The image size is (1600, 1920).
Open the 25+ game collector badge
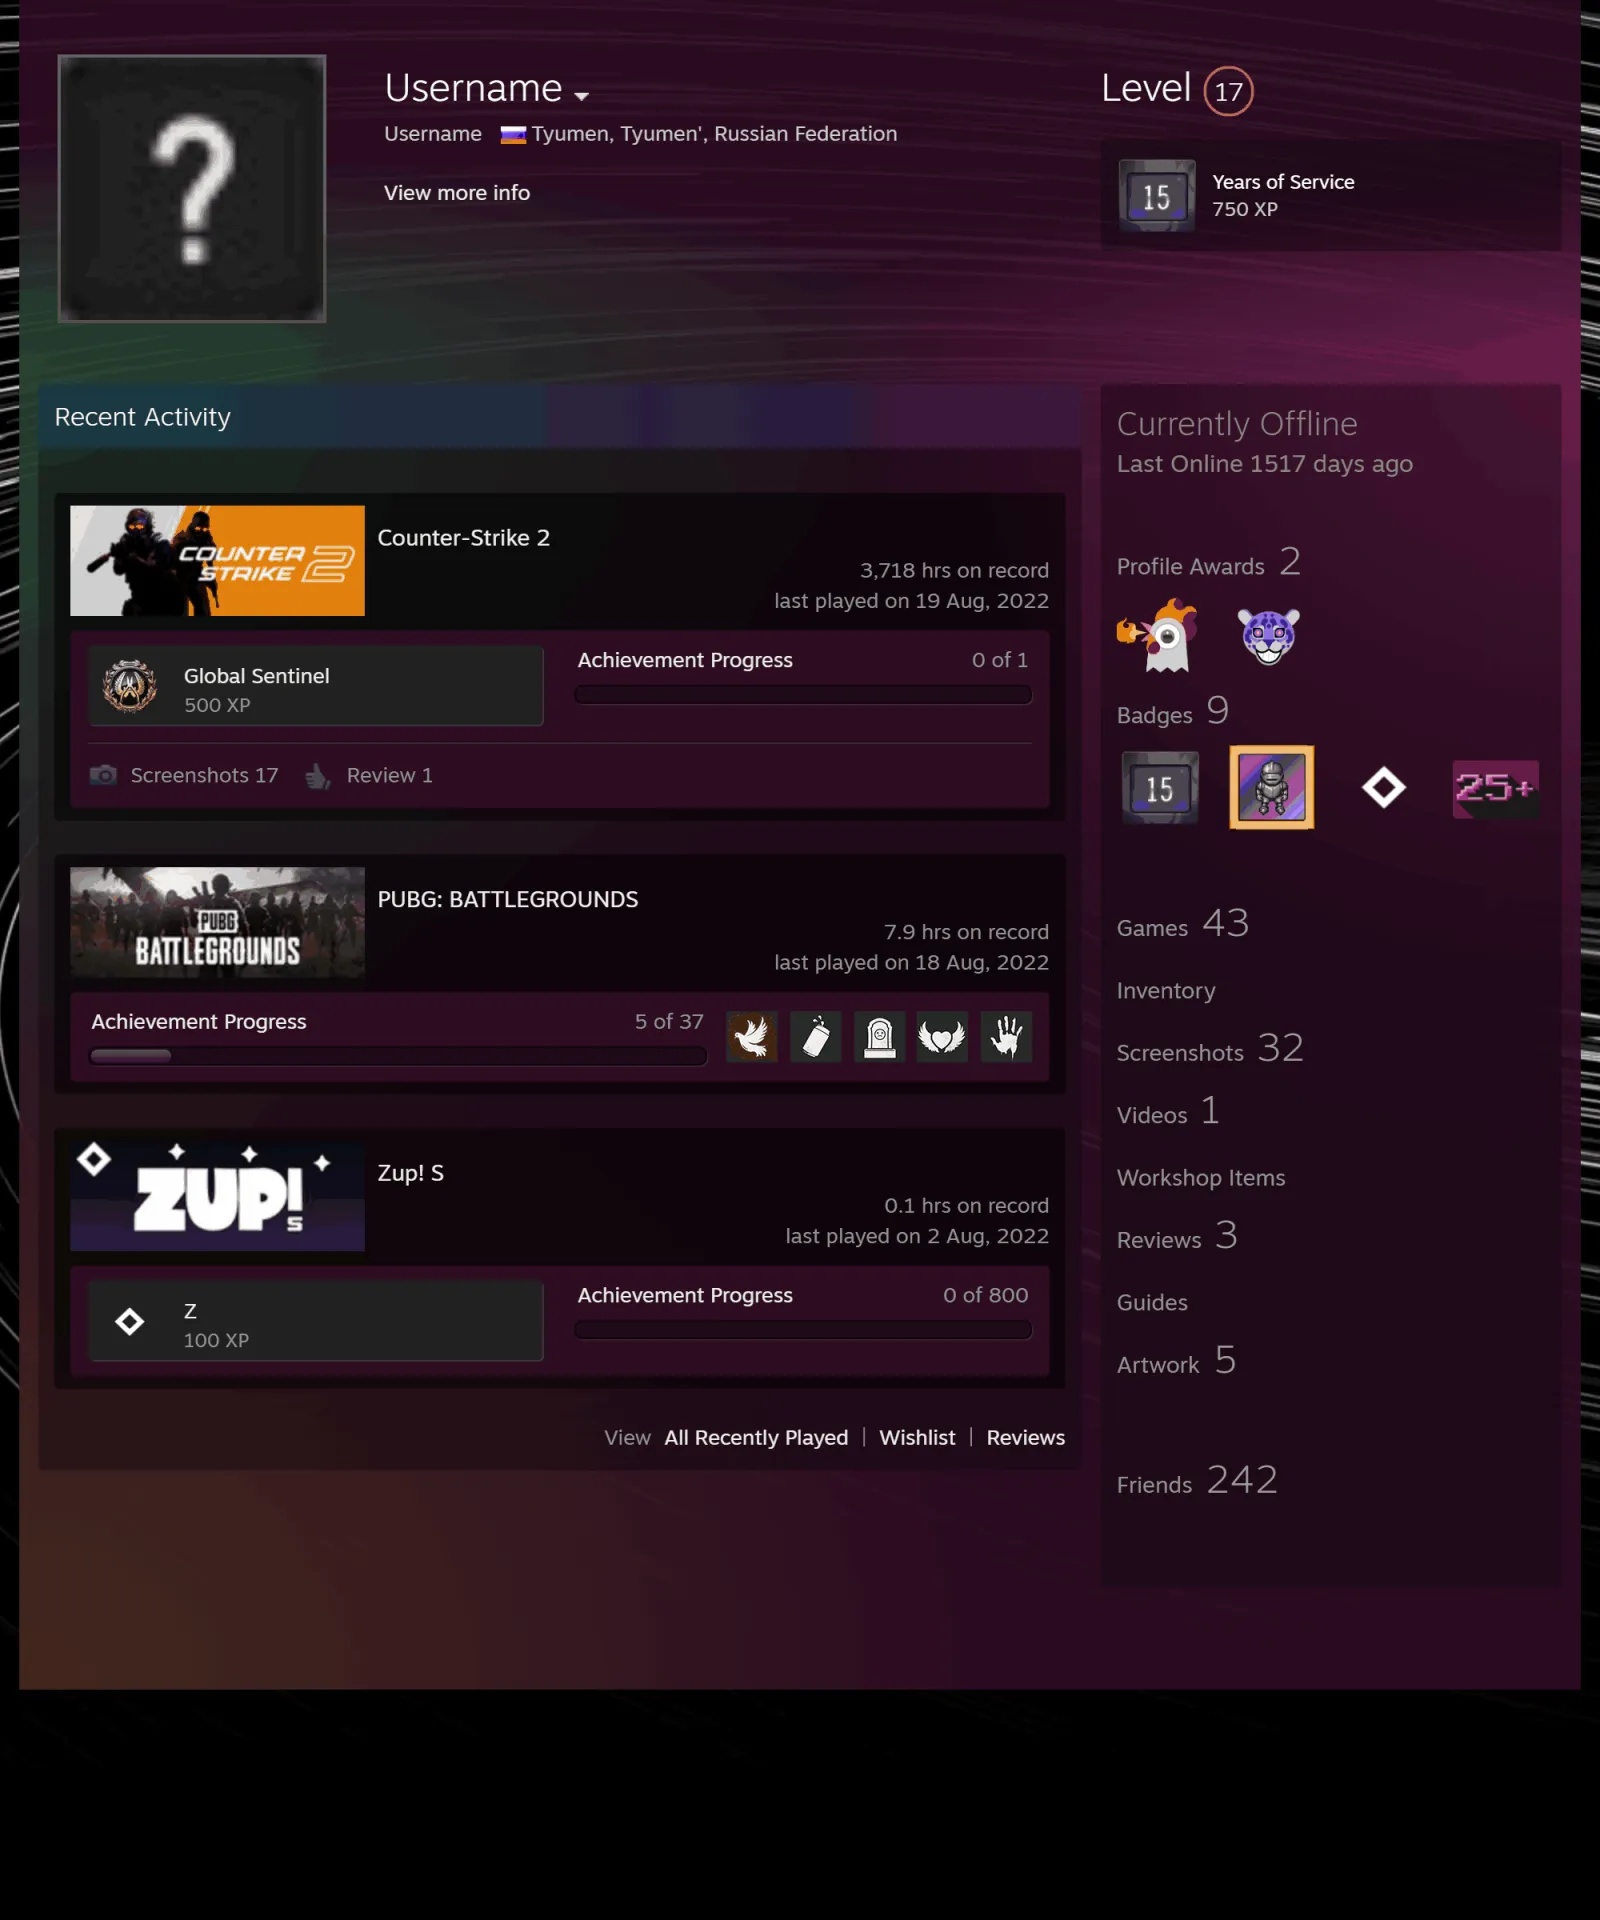(1496, 788)
